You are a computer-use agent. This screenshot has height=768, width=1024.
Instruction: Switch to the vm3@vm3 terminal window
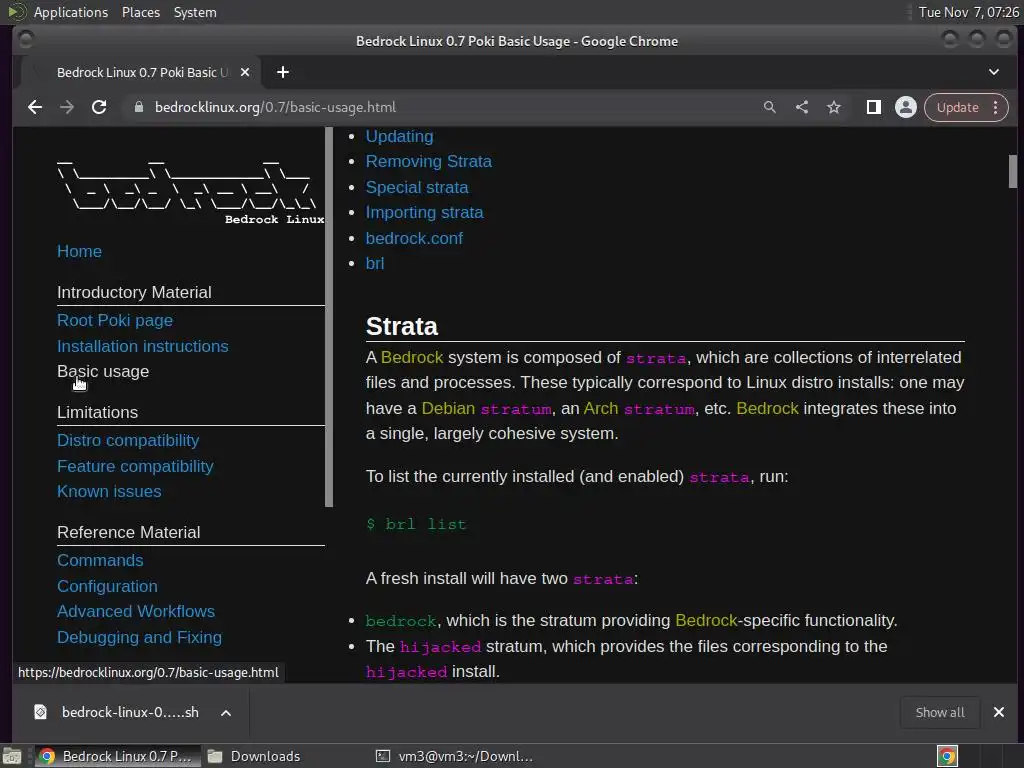click(x=455, y=756)
